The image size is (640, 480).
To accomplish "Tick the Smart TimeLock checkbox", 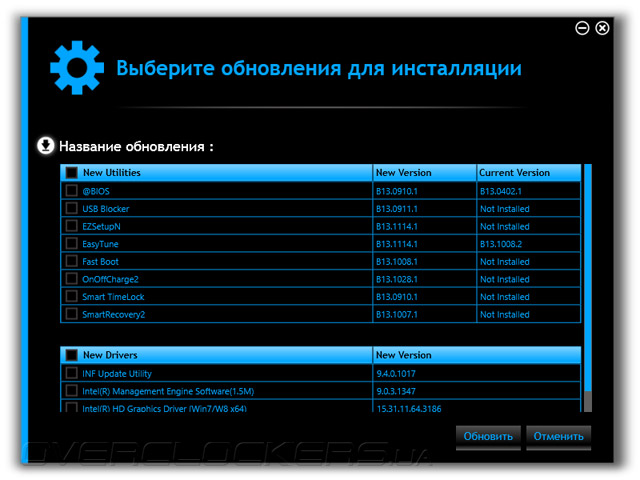I will (x=71, y=296).
